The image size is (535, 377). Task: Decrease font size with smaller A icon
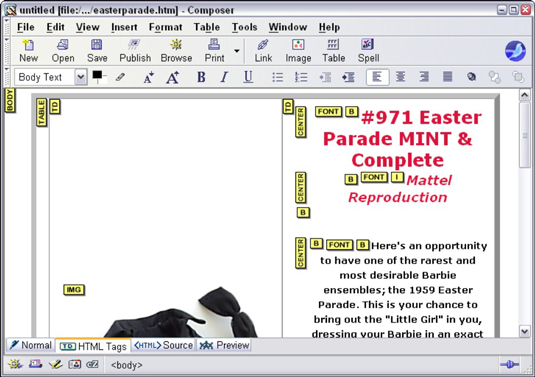tap(148, 77)
